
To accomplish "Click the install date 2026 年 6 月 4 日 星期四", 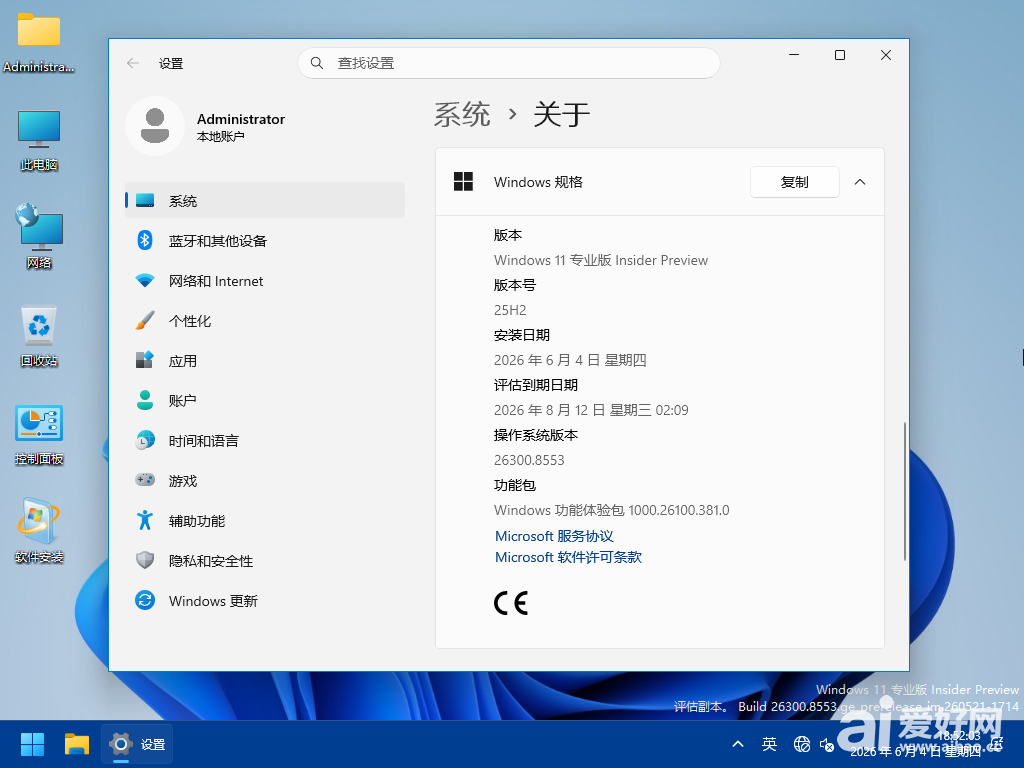I will click(570, 360).
